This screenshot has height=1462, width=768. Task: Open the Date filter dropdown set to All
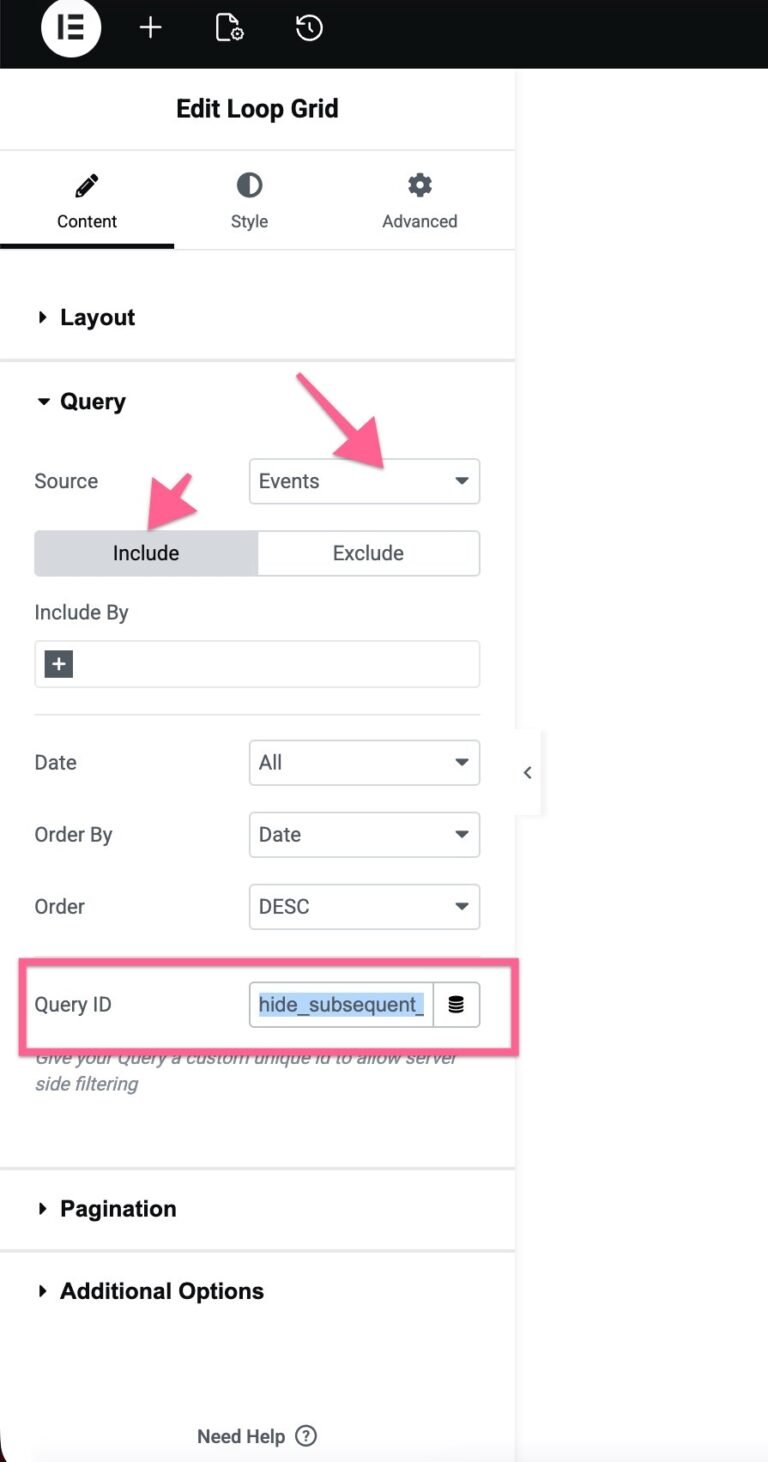364,762
